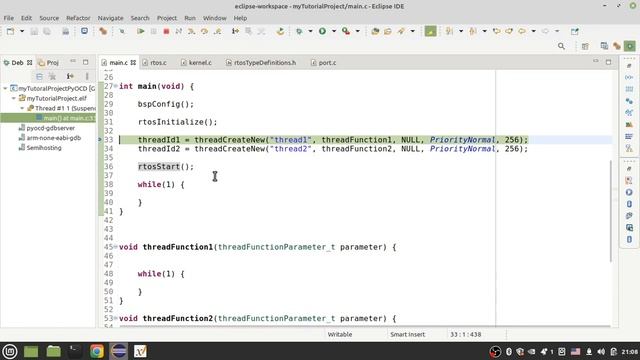This screenshot has height=360, width=640.
Task: Open Linux Mint menu button
Action: 10,351
